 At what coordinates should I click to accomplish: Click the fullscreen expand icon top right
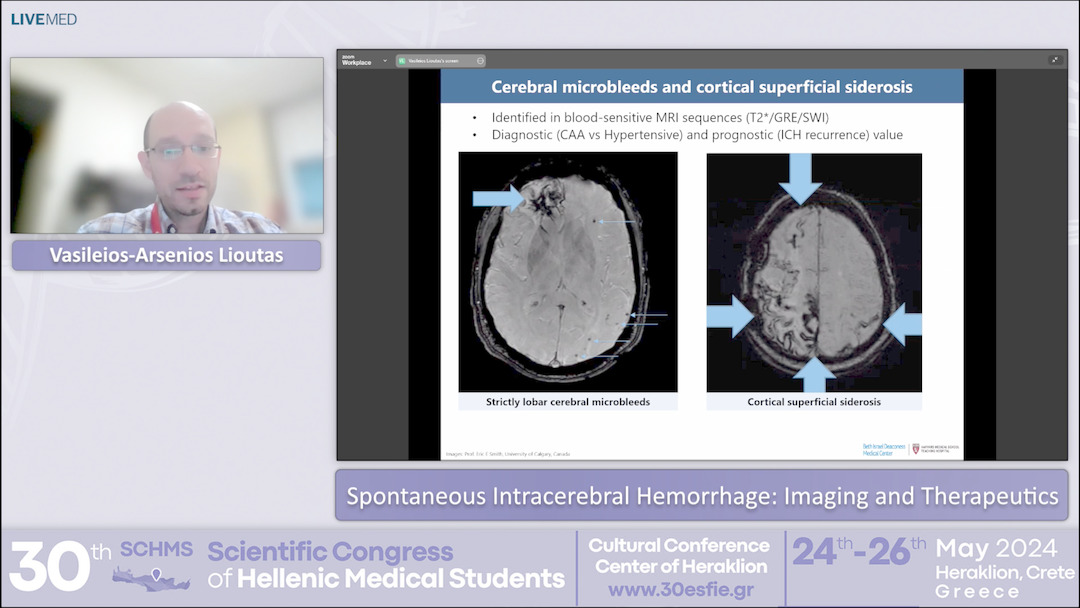click(x=1054, y=60)
